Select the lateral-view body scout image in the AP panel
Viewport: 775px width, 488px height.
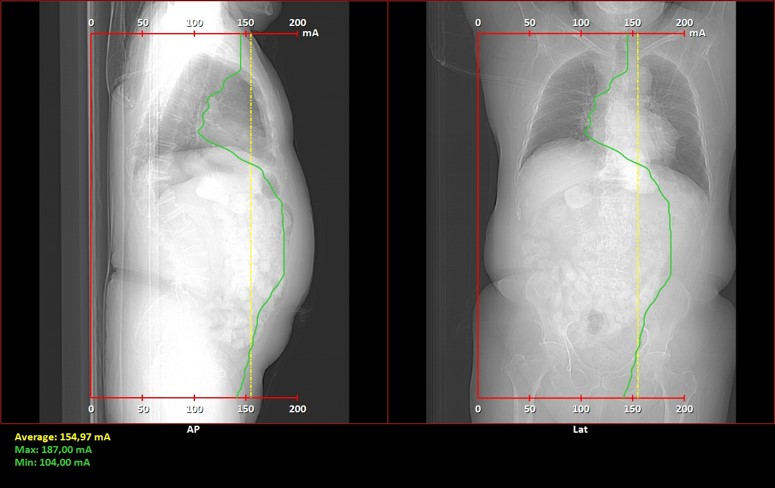pos(194,212)
